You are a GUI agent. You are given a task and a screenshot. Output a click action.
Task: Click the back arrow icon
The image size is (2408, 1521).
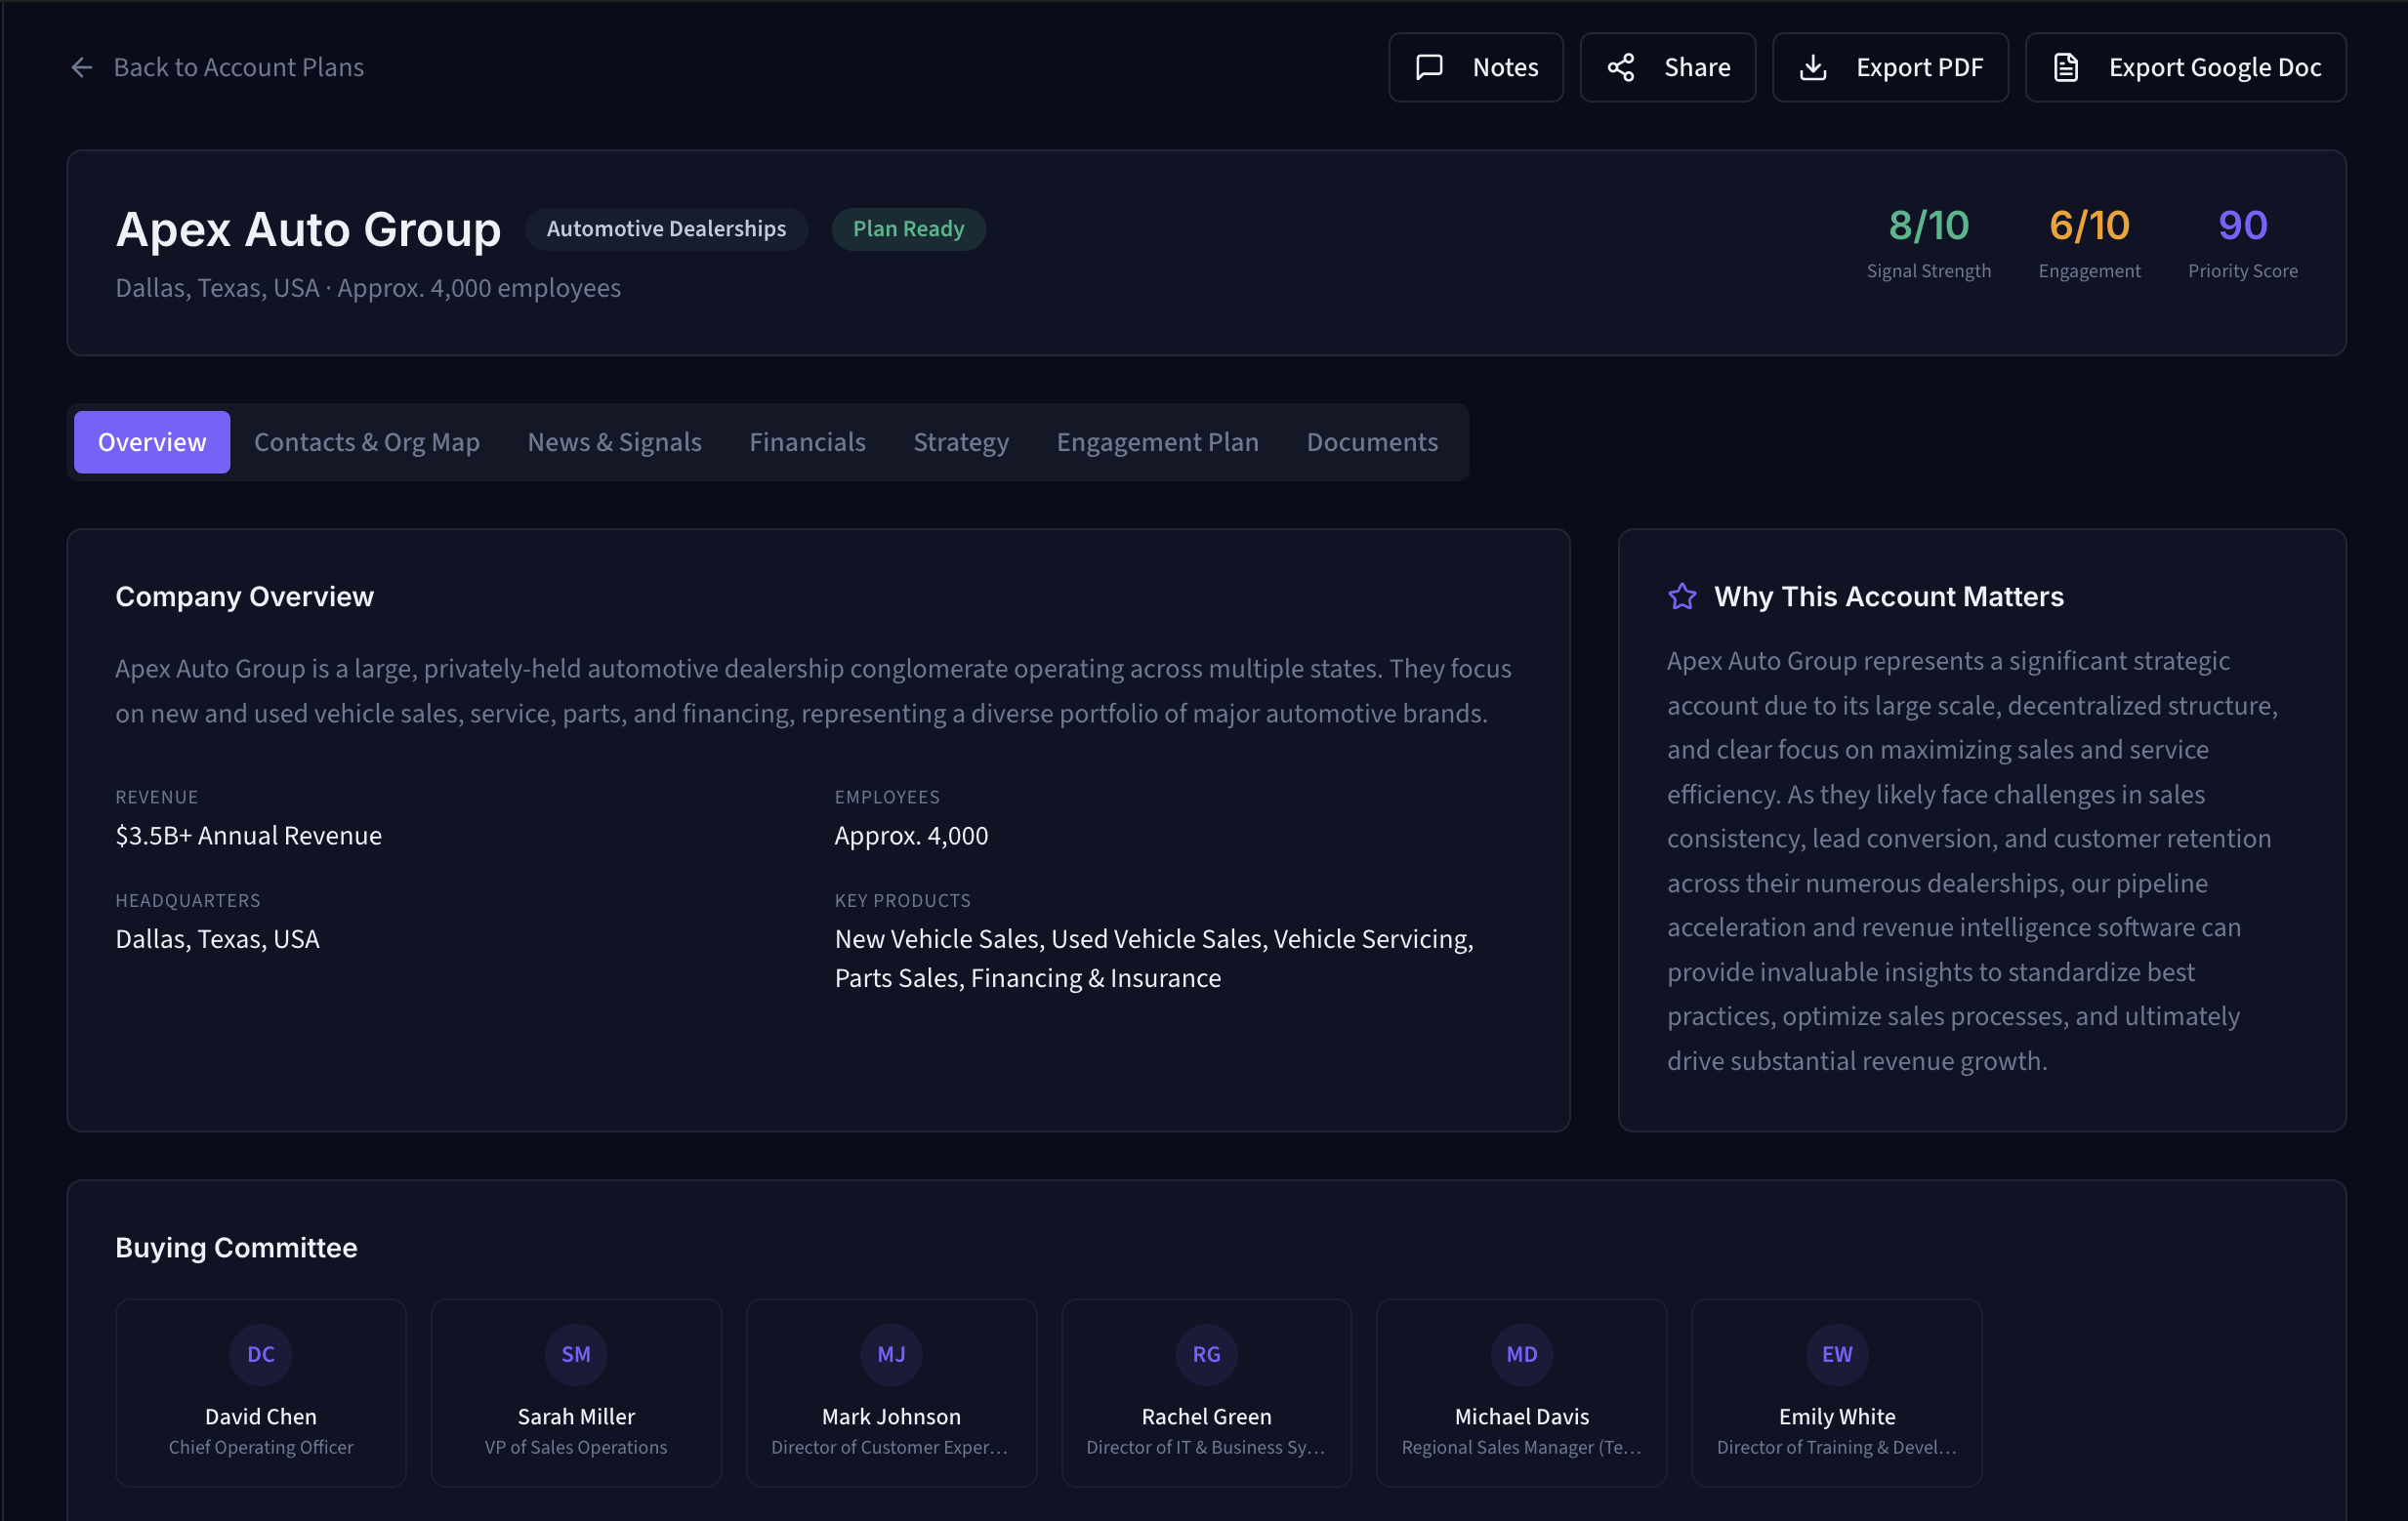81,67
